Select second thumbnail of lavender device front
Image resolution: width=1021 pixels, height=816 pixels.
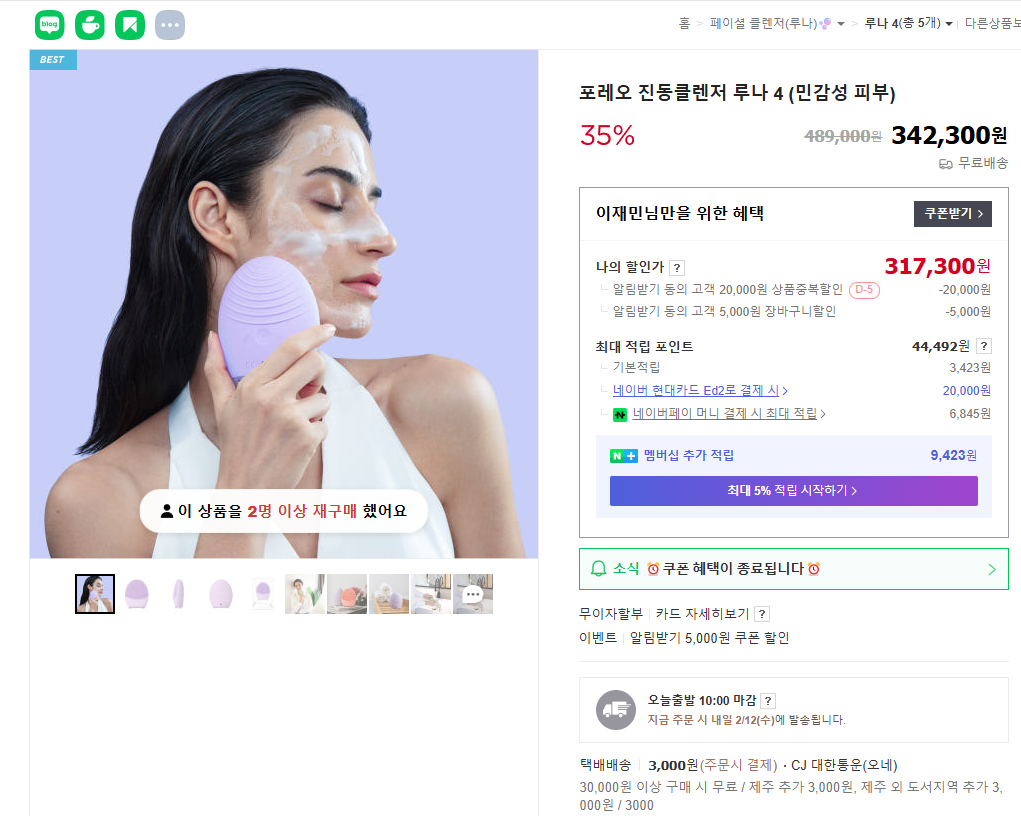coord(137,594)
